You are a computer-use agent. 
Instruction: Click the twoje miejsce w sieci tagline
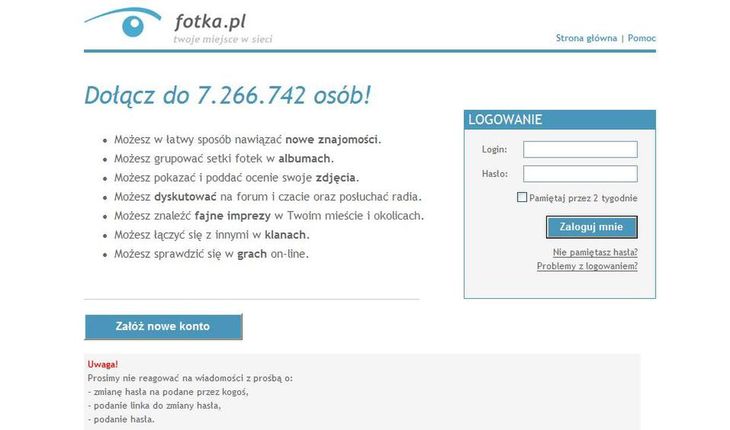tap(223, 39)
